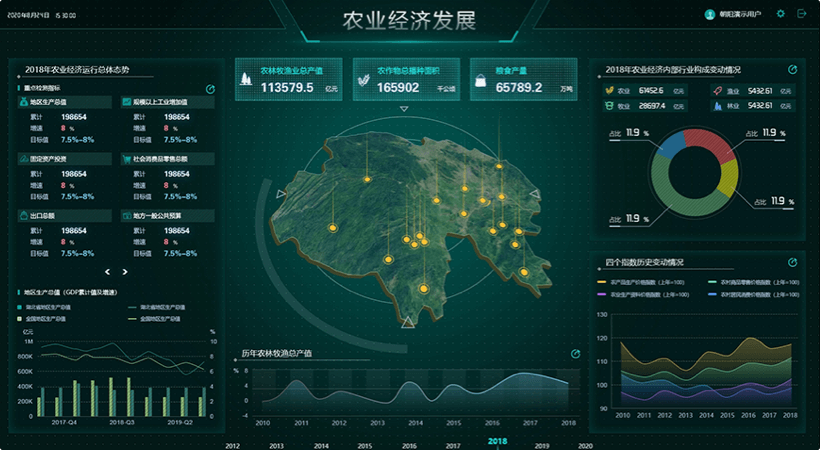
Task: Refresh the 2018农业经济运行总体态势 panel
Action: (210, 89)
